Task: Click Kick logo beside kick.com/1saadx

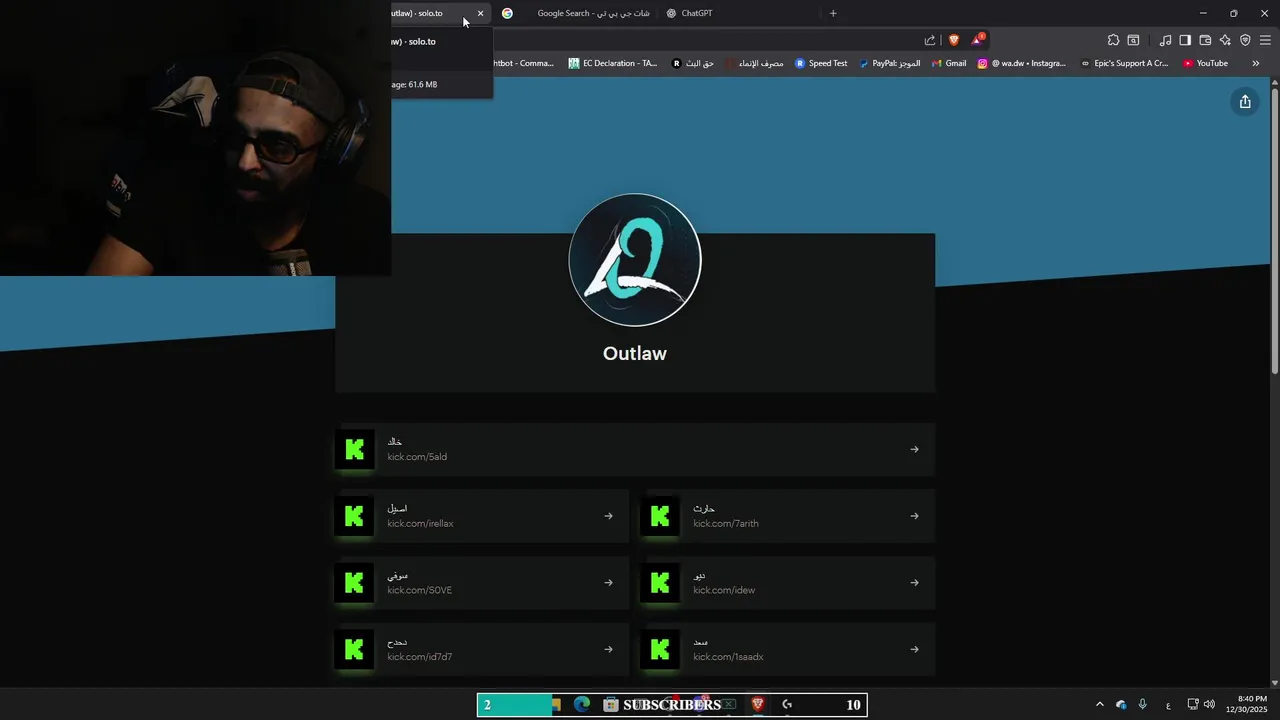Action: click(x=660, y=650)
